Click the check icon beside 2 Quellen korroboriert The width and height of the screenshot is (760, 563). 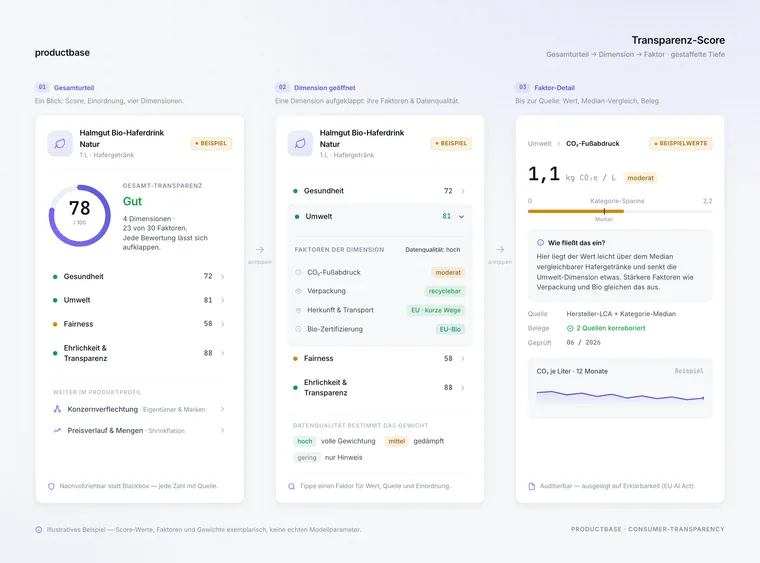[570, 328]
